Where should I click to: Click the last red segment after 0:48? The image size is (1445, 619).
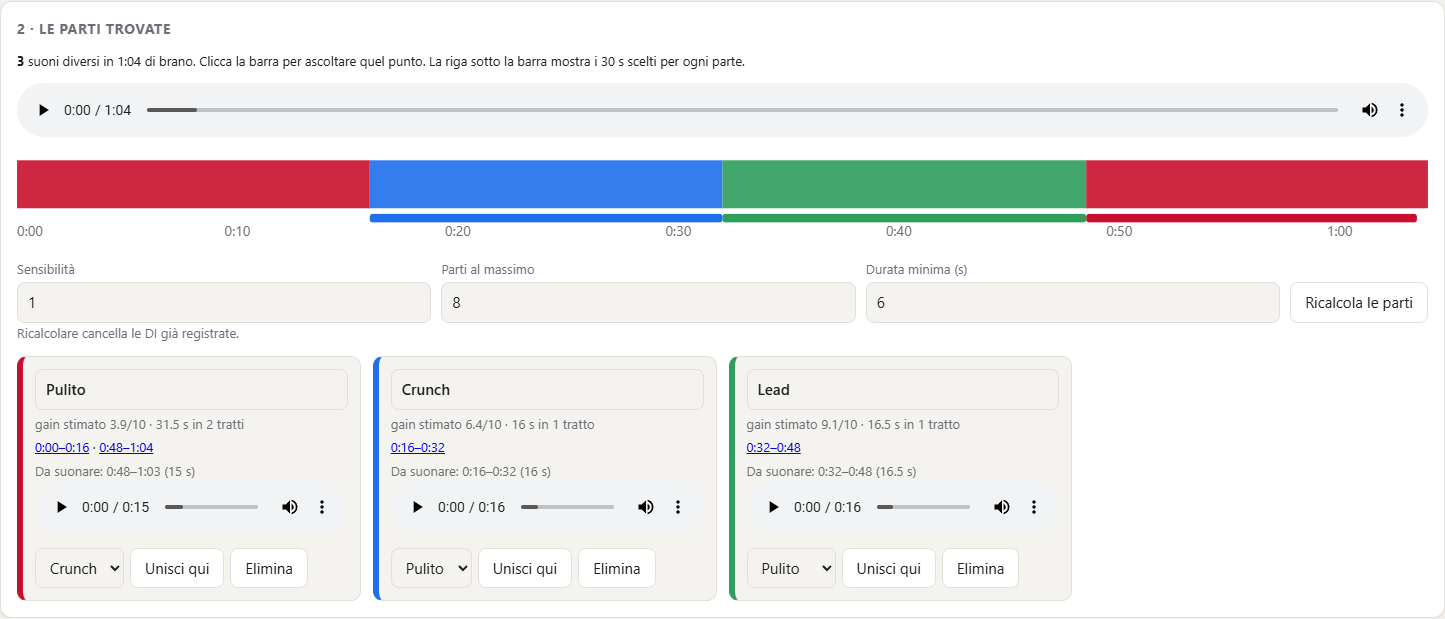(1257, 184)
